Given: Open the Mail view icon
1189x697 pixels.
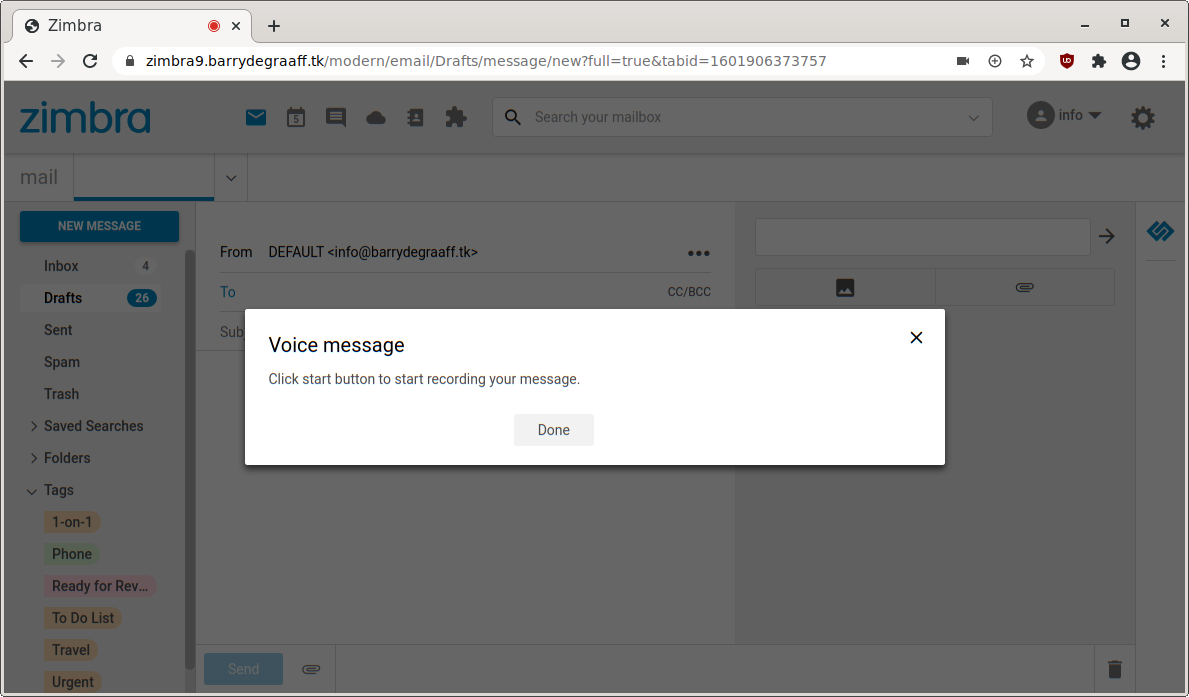Looking at the screenshot, I should coord(256,118).
